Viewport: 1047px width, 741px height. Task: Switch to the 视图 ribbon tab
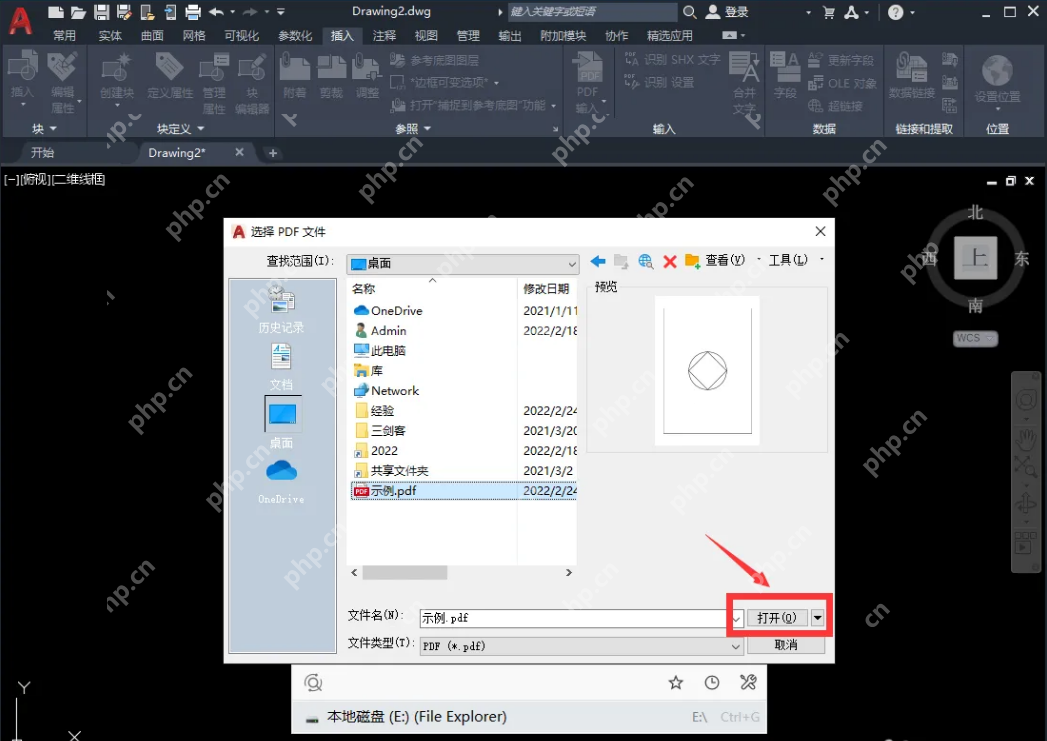pyautogui.click(x=426, y=35)
